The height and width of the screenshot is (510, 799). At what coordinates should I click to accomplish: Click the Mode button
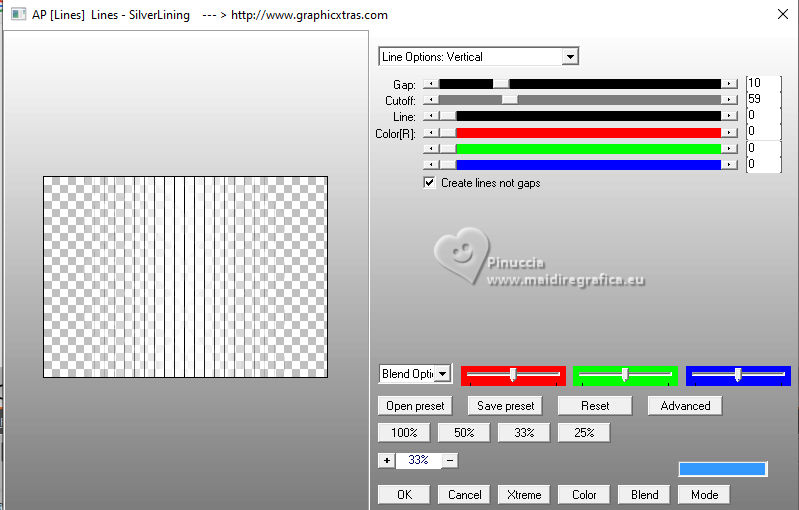point(704,494)
